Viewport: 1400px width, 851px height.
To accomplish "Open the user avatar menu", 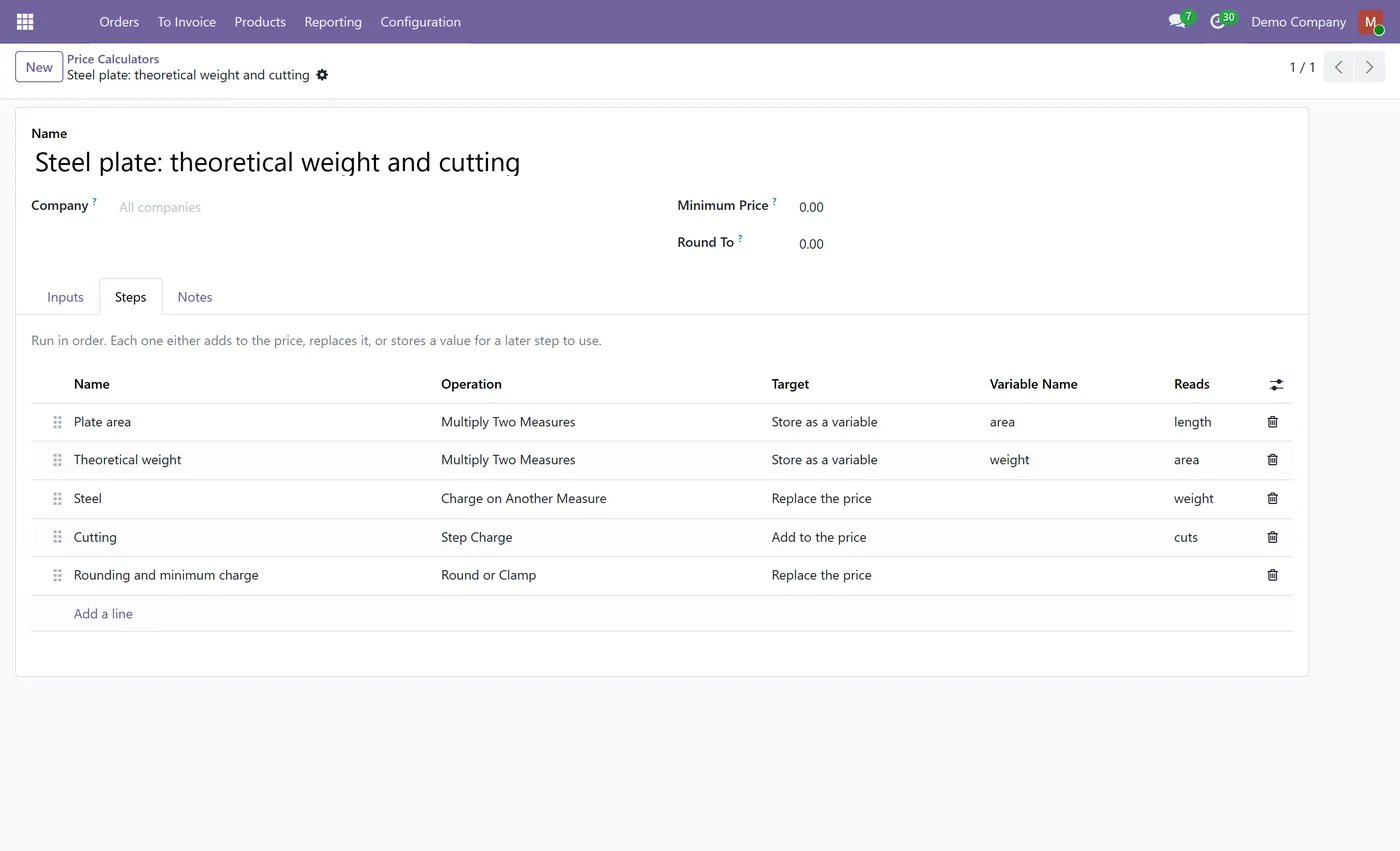I will (1370, 21).
